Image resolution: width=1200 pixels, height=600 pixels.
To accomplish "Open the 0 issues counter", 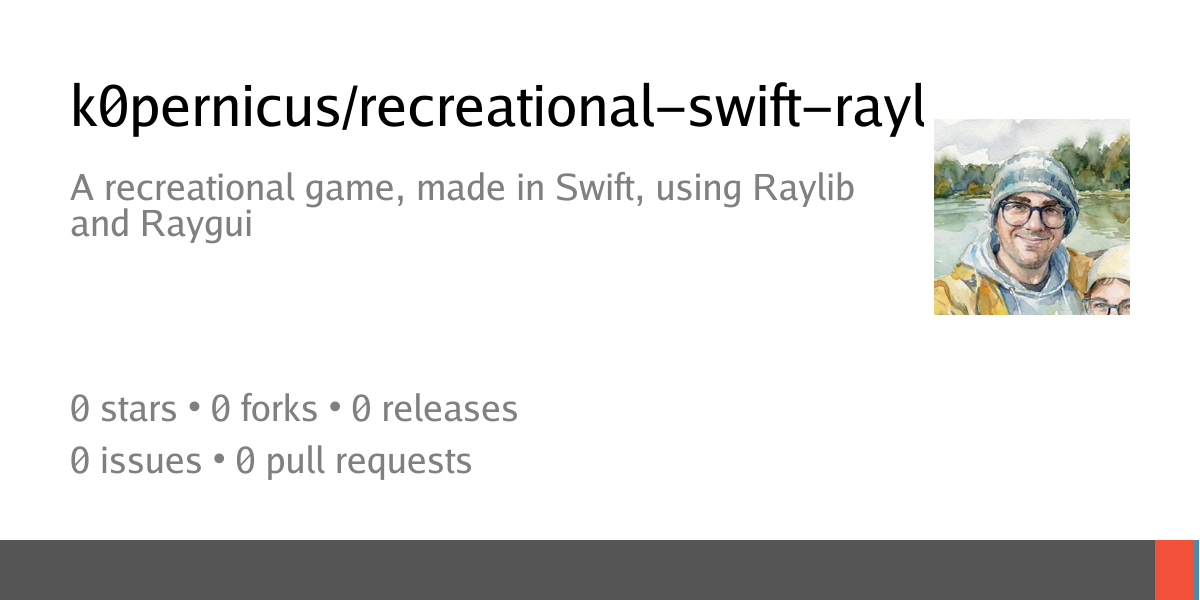I will 136,461.
